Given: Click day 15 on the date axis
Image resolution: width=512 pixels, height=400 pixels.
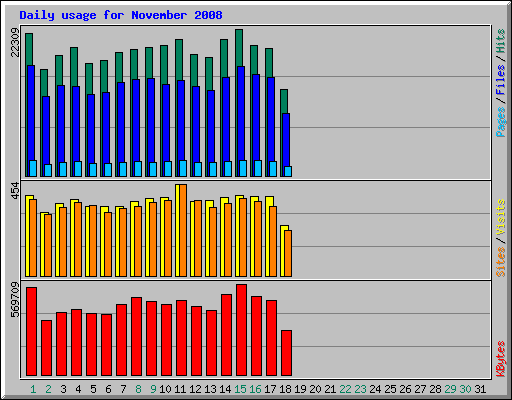Looking at the screenshot, I should coord(240,389).
